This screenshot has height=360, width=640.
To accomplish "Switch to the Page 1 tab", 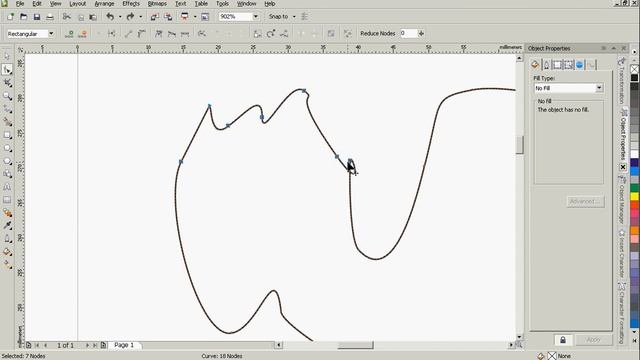I will click(124, 345).
